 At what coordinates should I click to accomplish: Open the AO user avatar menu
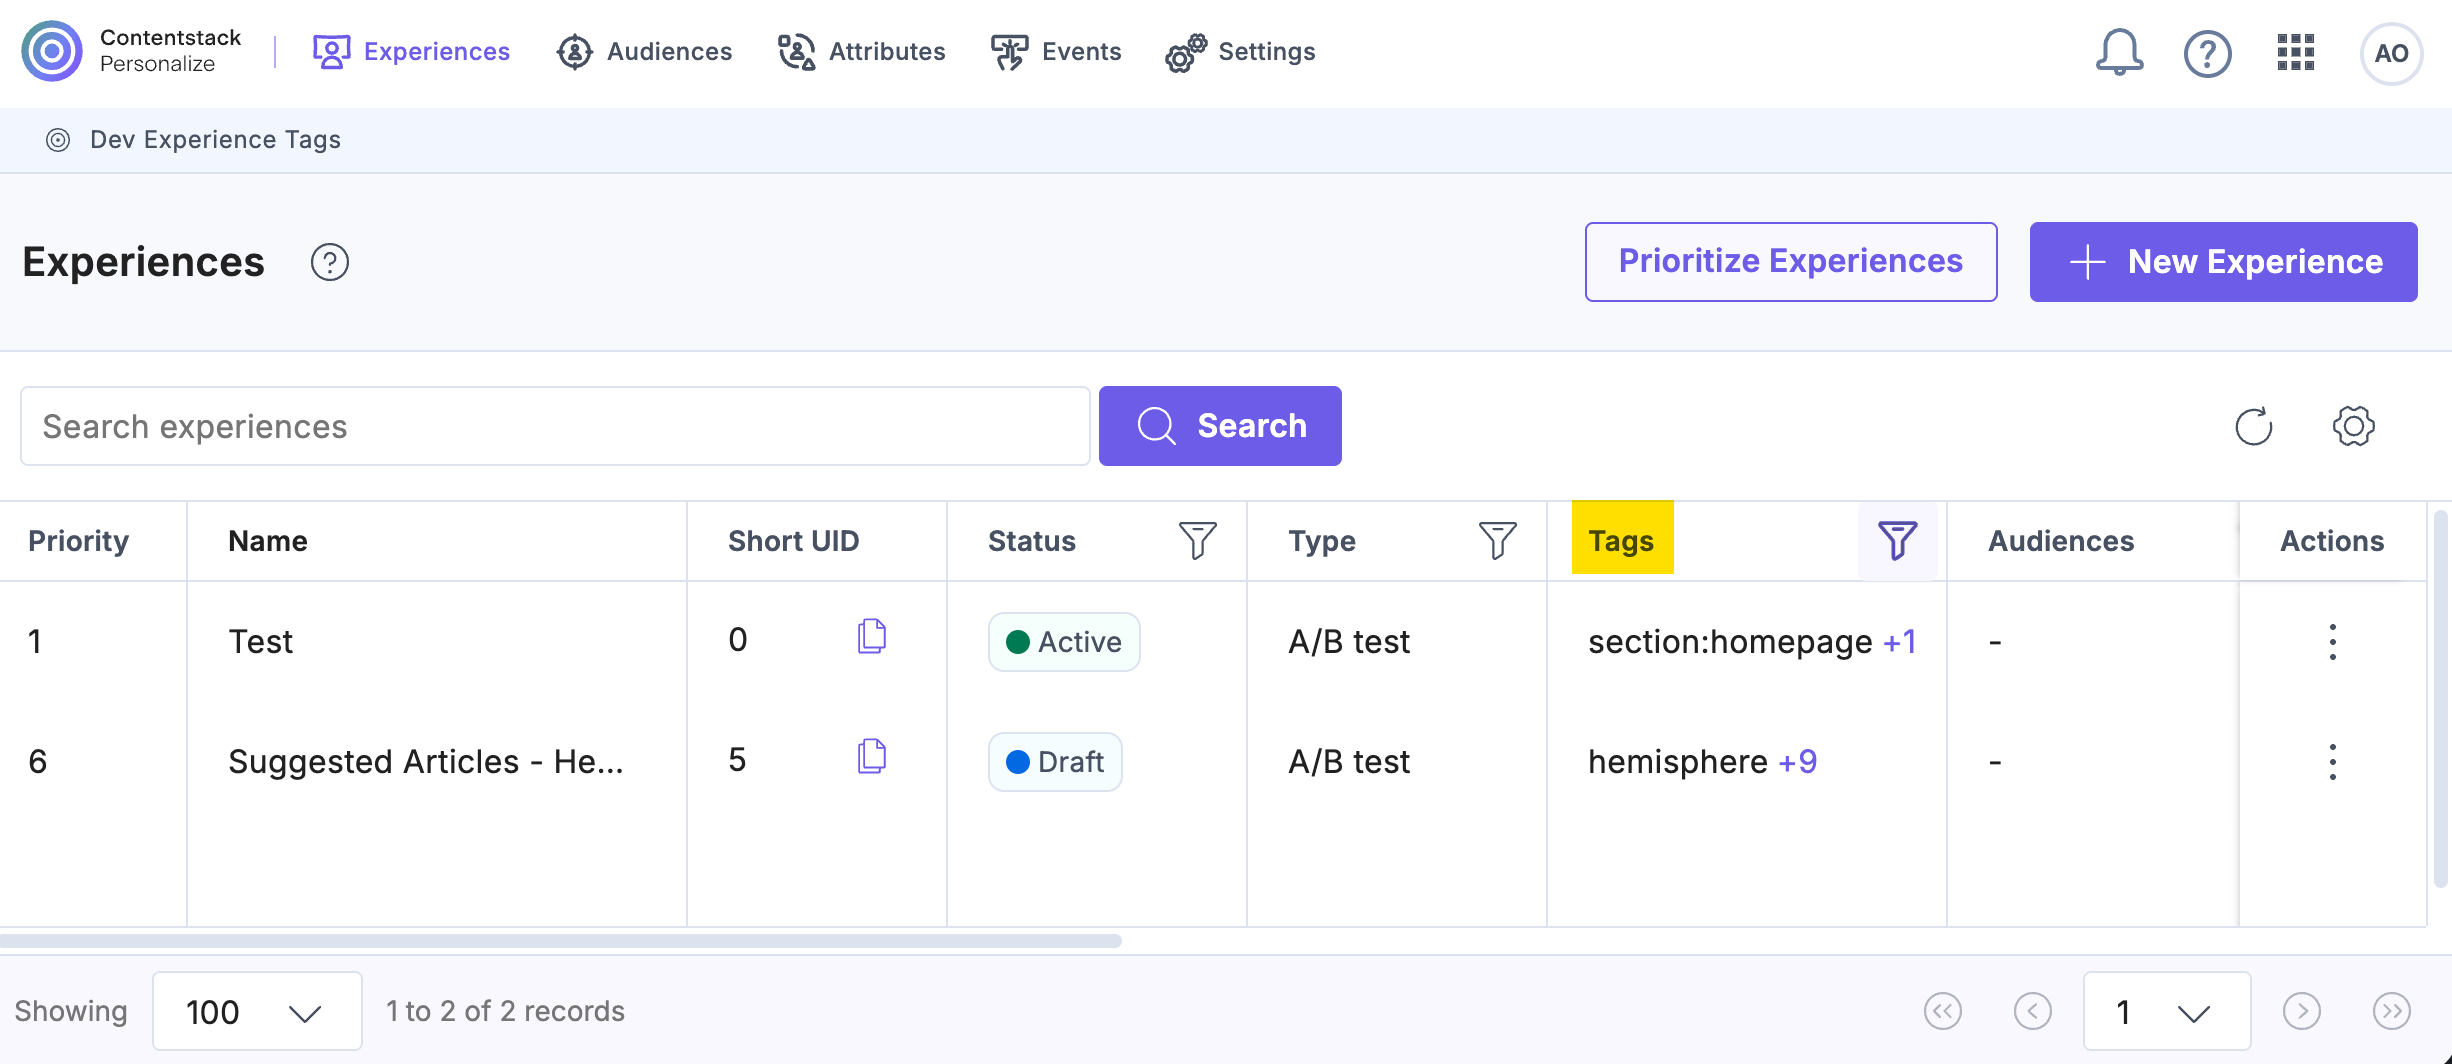[2391, 53]
